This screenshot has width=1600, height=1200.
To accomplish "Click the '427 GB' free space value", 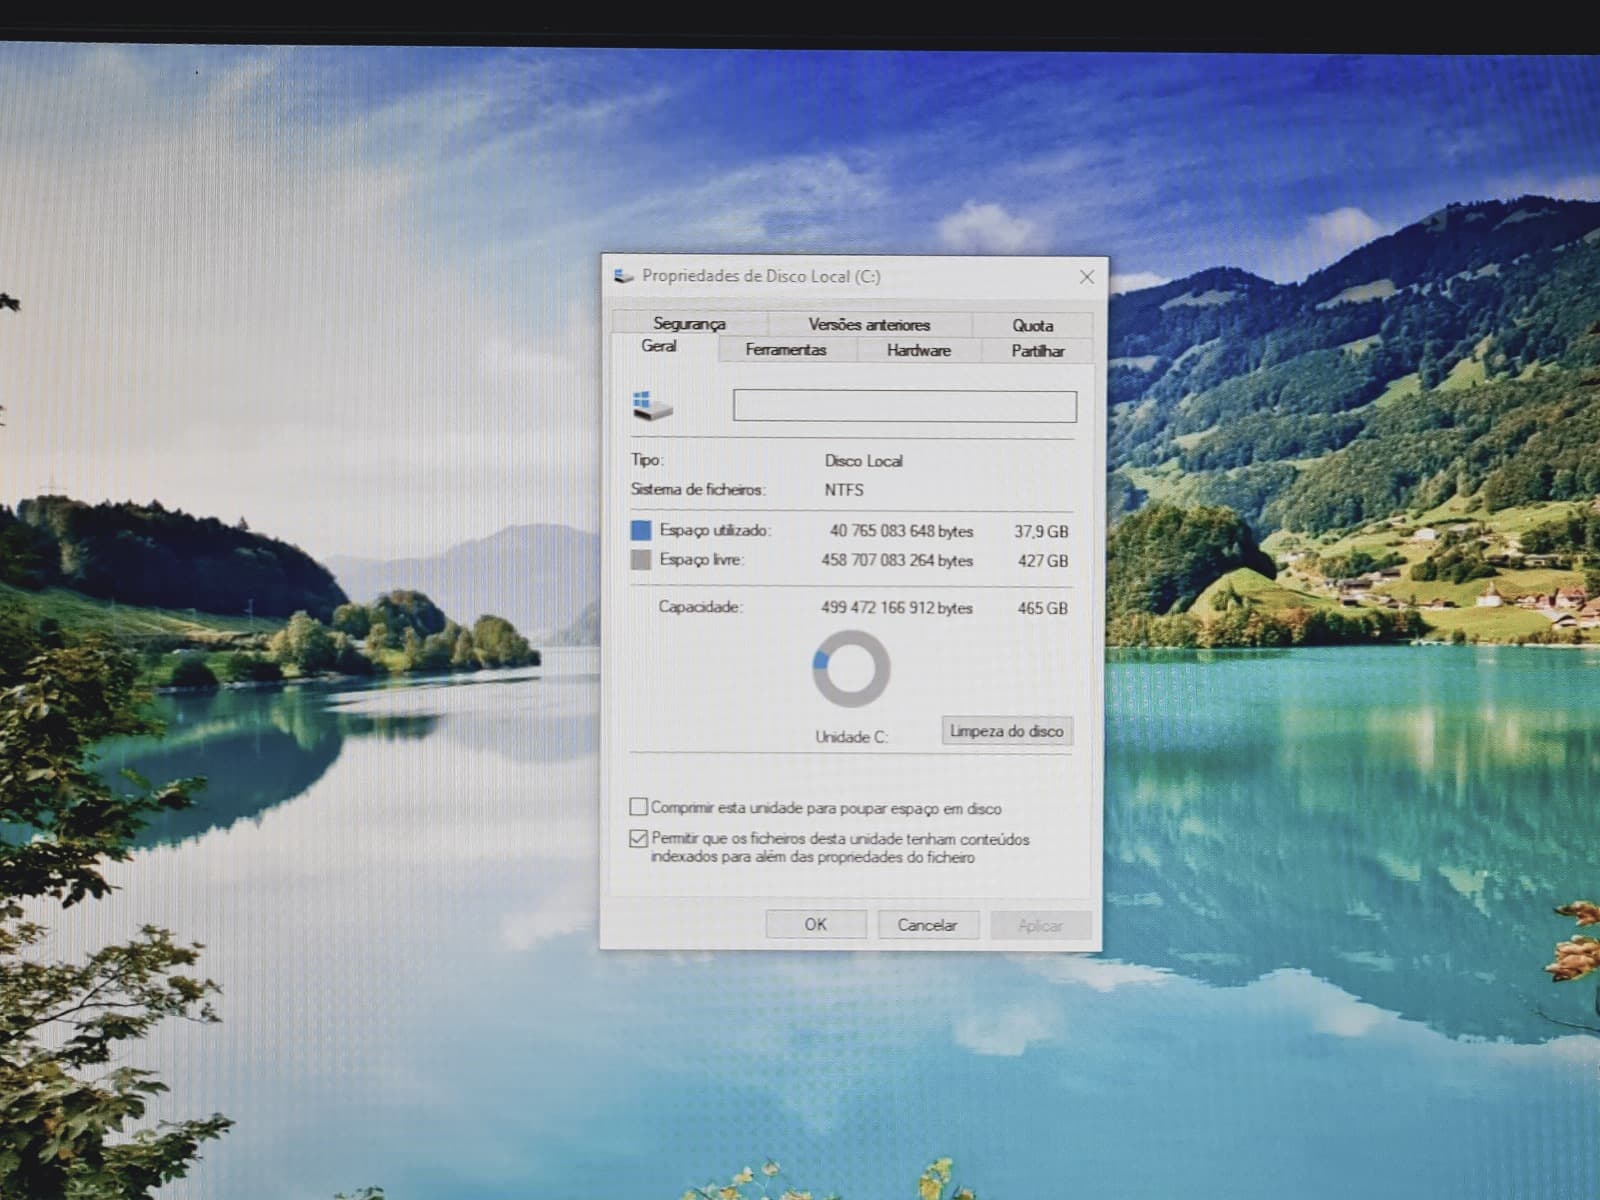I will 1043,561.
